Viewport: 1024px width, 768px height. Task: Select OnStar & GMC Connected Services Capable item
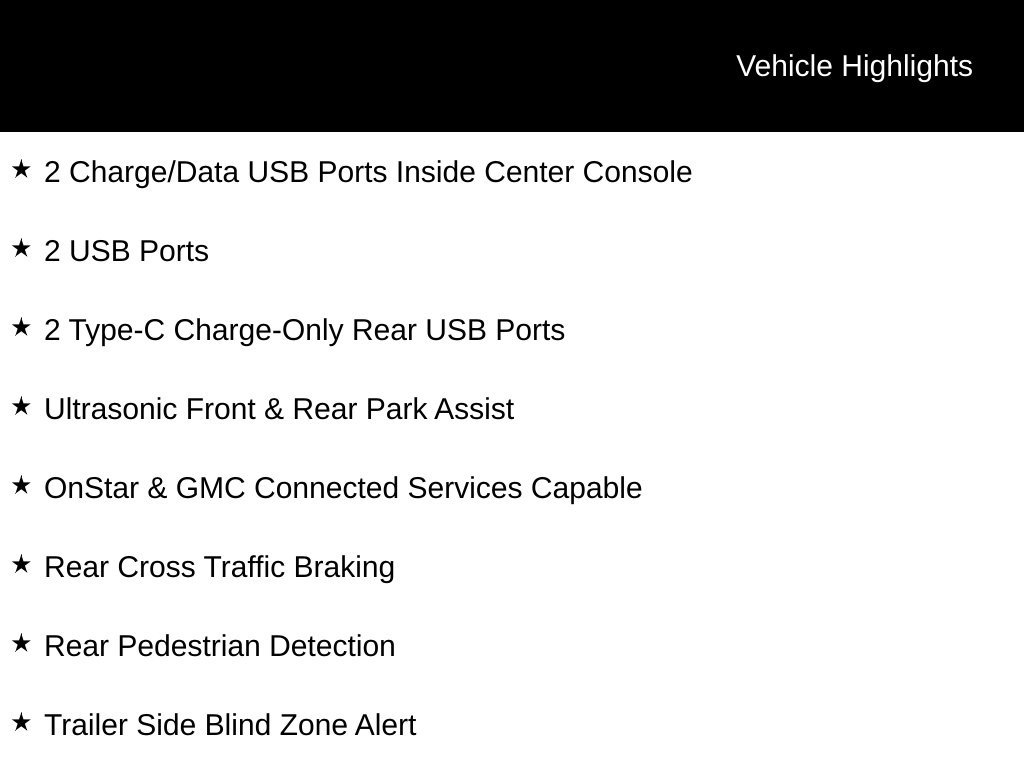tap(343, 488)
